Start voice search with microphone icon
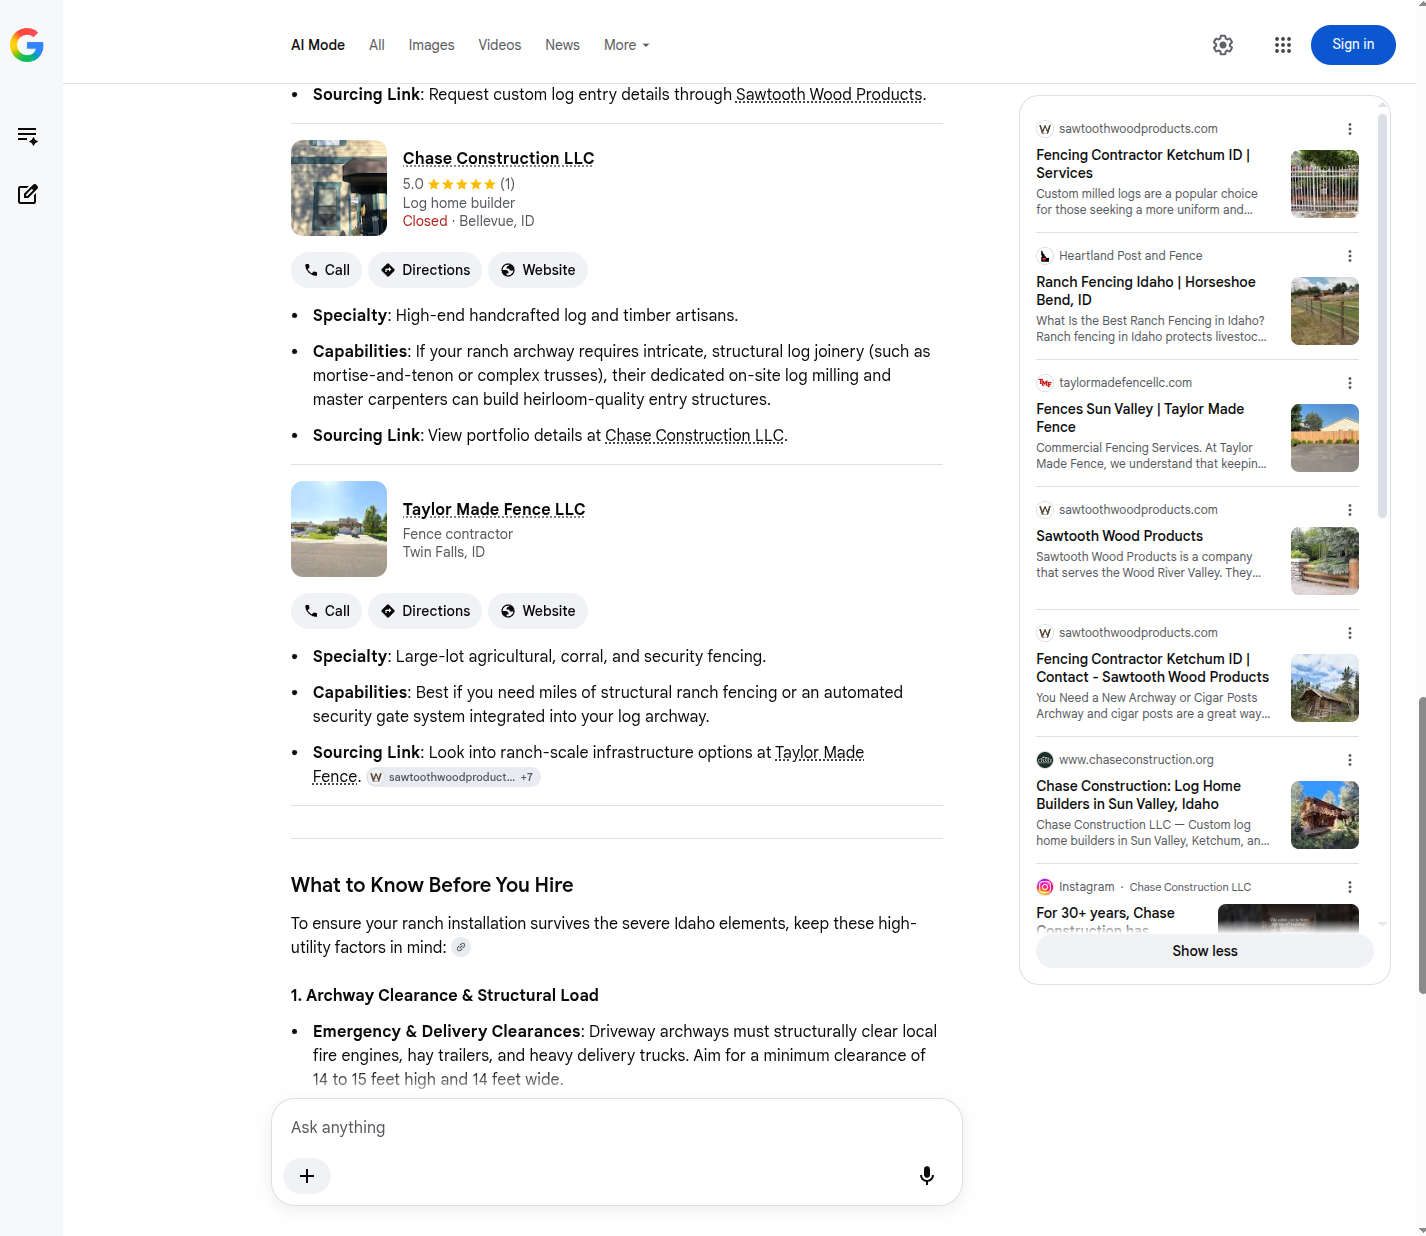This screenshot has height=1236, width=1426. tap(927, 1176)
